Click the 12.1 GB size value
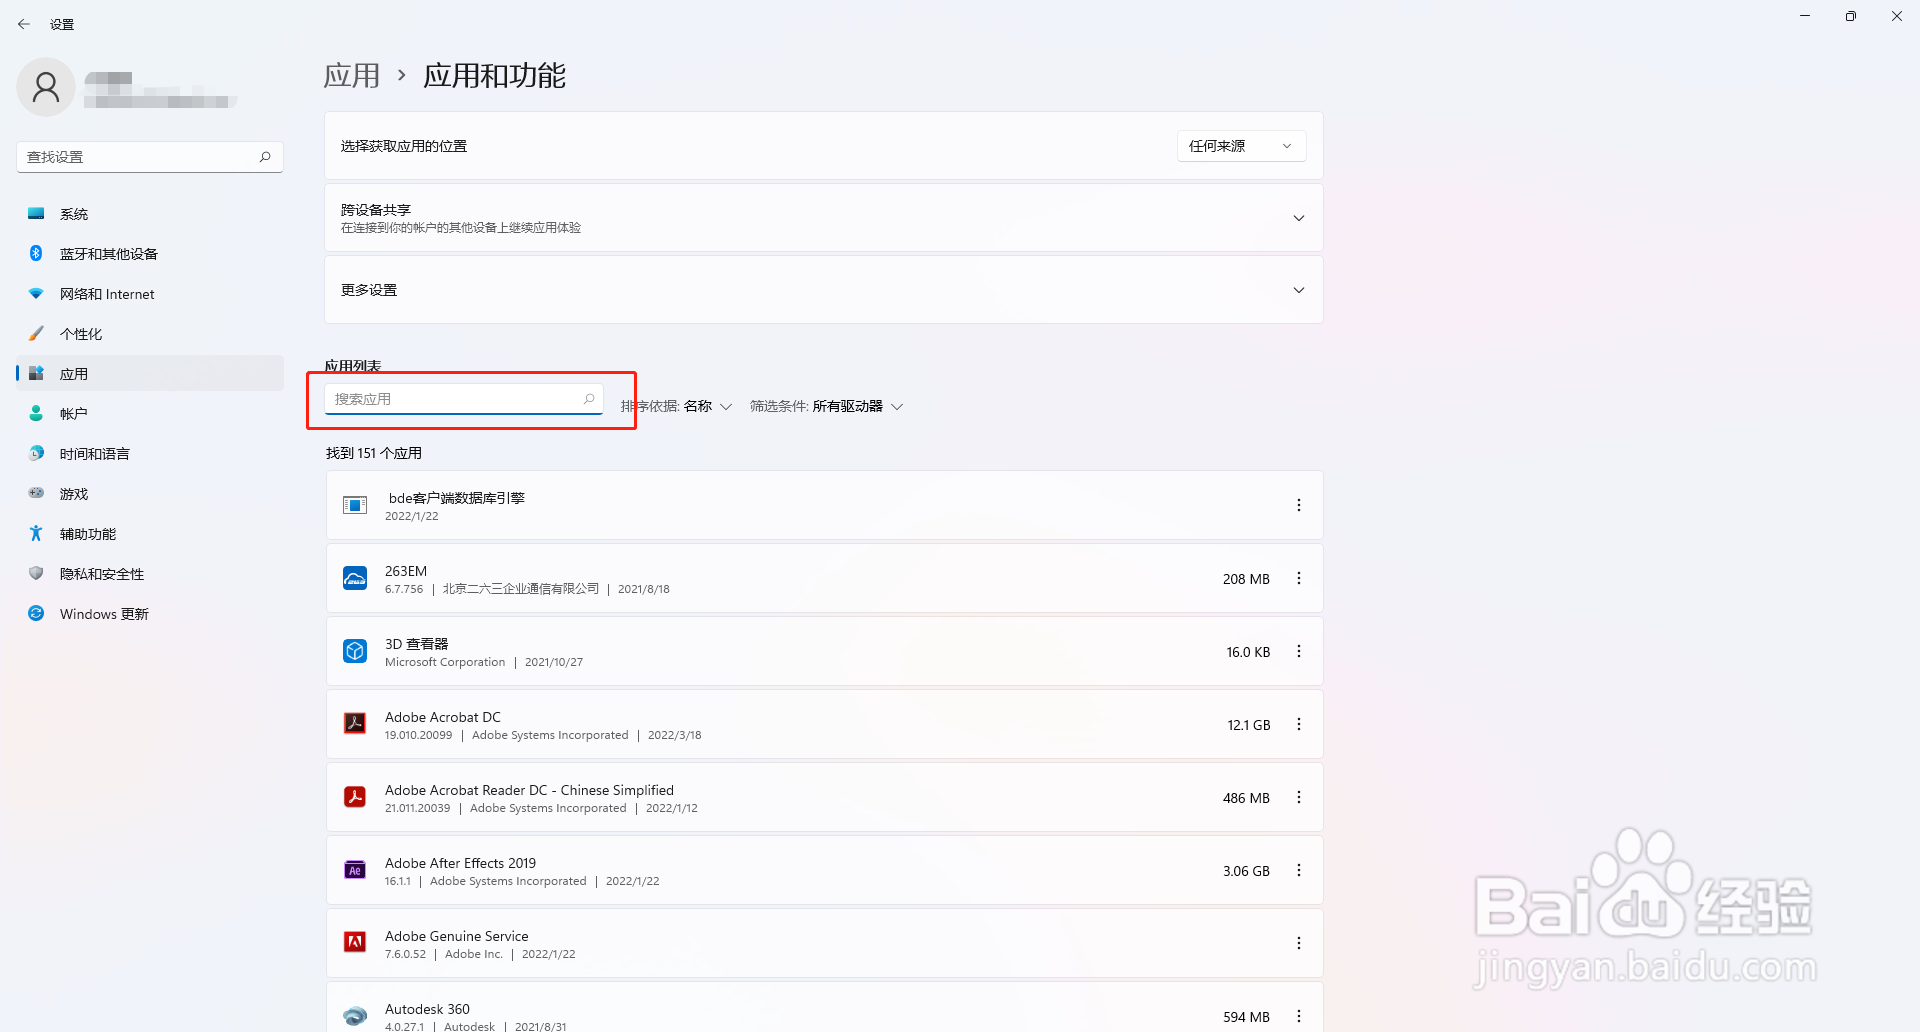1920x1032 pixels. pyautogui.click(x=1249, y=725)
